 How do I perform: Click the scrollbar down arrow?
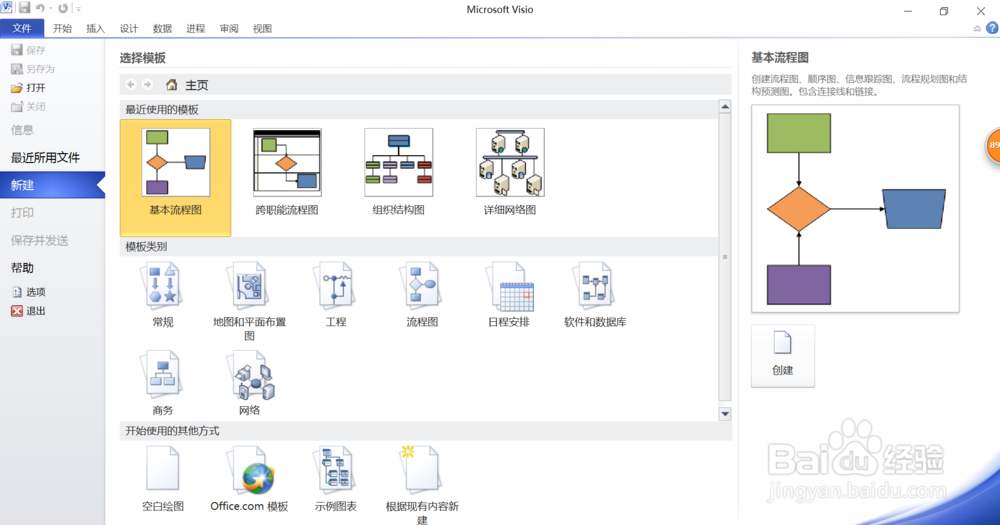(725, 414)
